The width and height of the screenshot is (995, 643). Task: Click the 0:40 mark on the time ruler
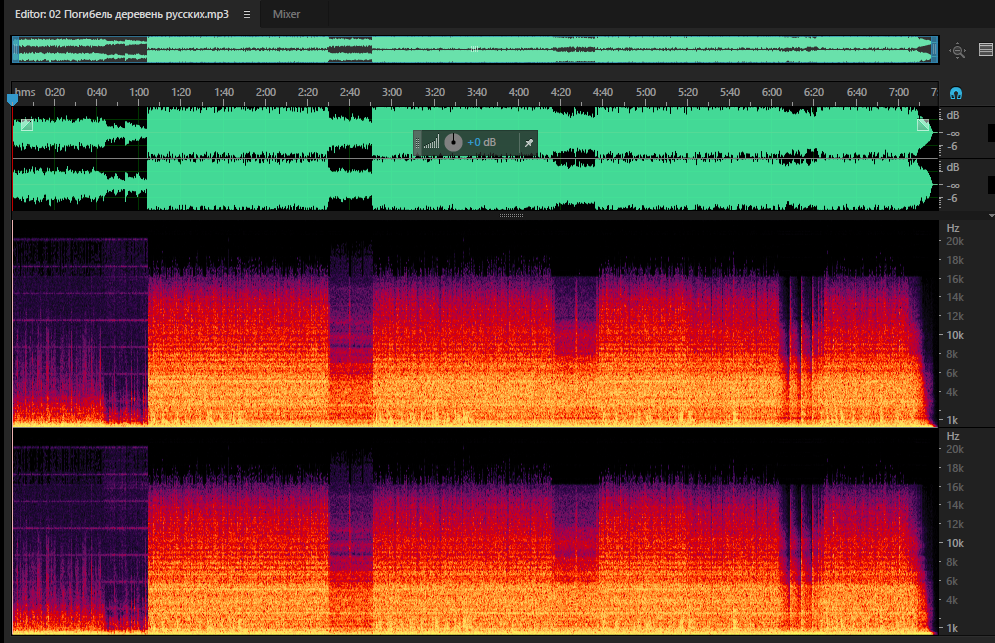tap(96, 92)
